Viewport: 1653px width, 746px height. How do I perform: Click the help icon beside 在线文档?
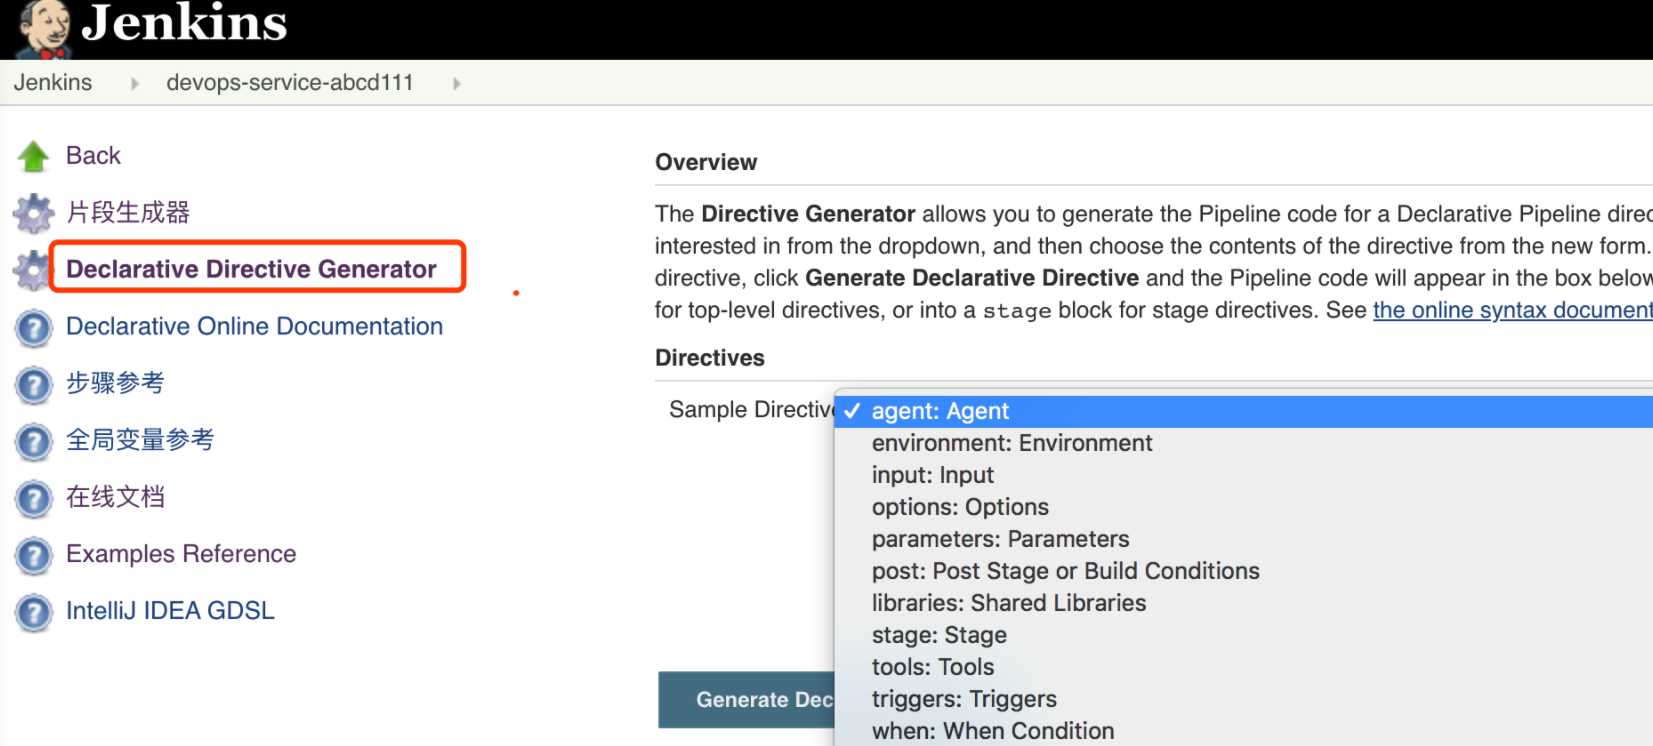tap(34, 499)
